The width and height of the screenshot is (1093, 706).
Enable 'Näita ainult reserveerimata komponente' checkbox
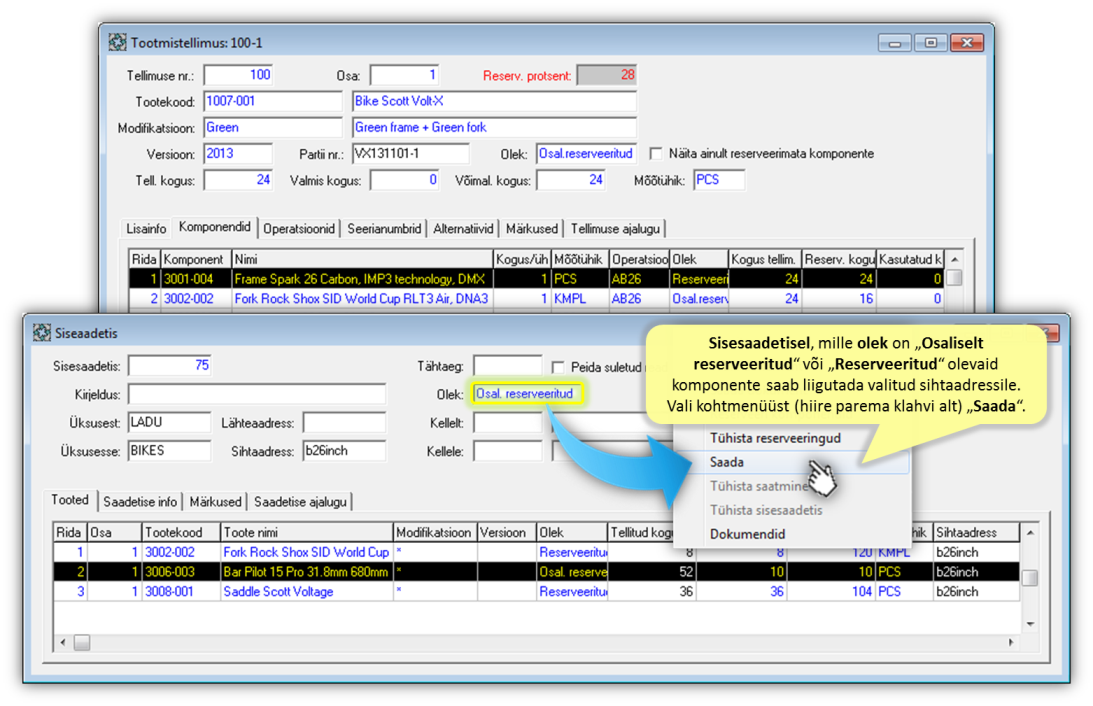click(656, 153)
